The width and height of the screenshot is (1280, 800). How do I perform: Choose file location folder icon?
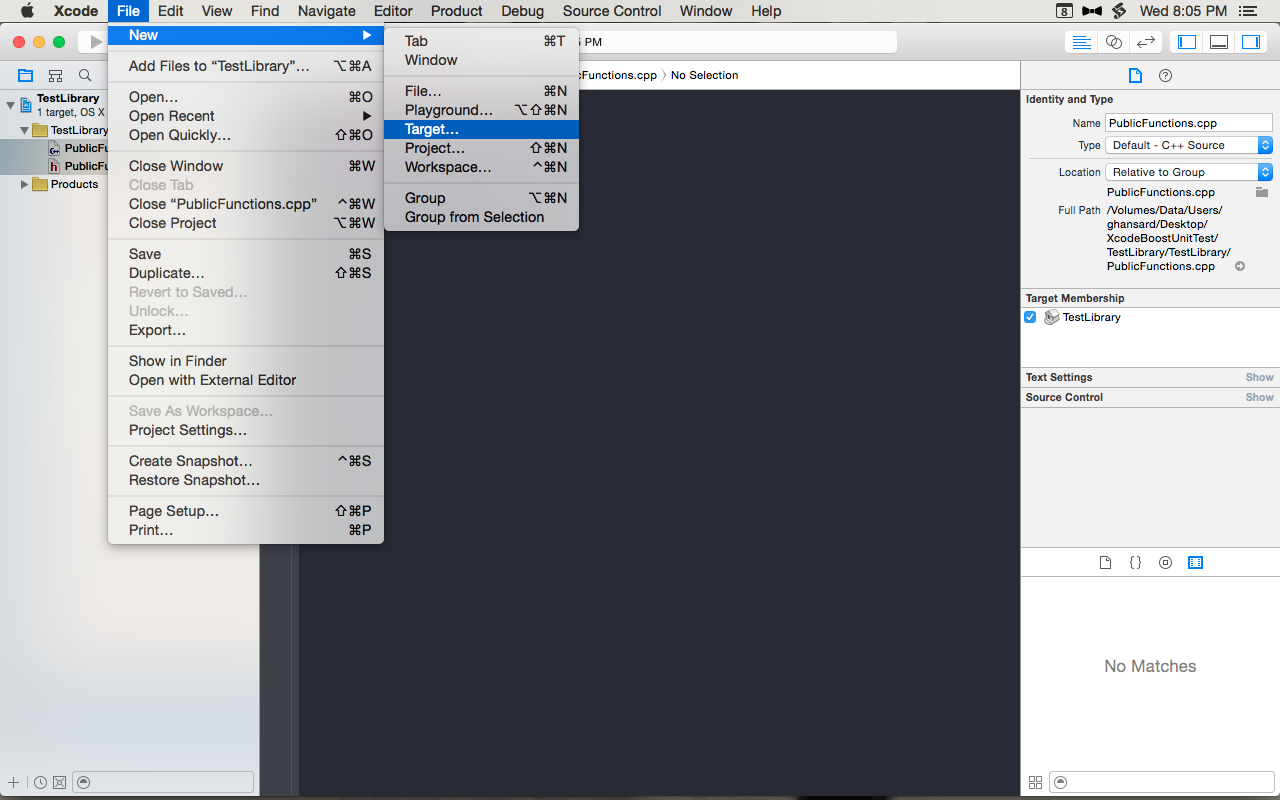[x=1262, y=192]
